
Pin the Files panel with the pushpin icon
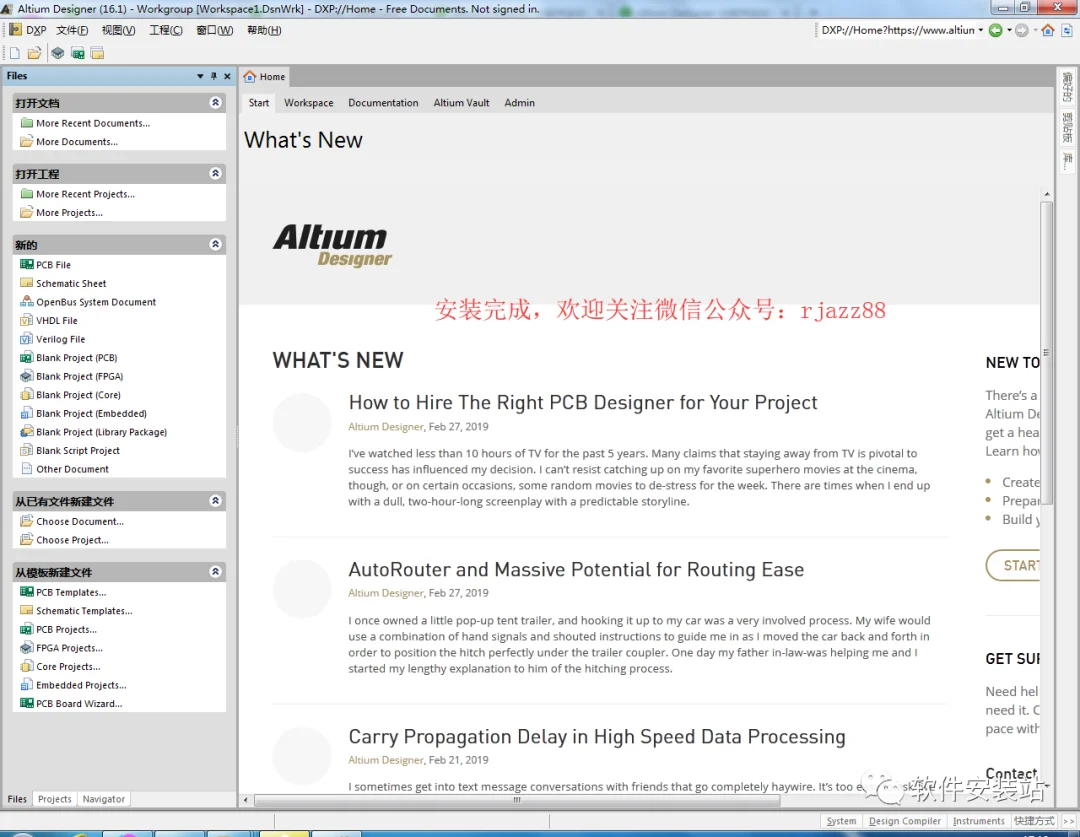pyautogui.click(x=214, y=76)
